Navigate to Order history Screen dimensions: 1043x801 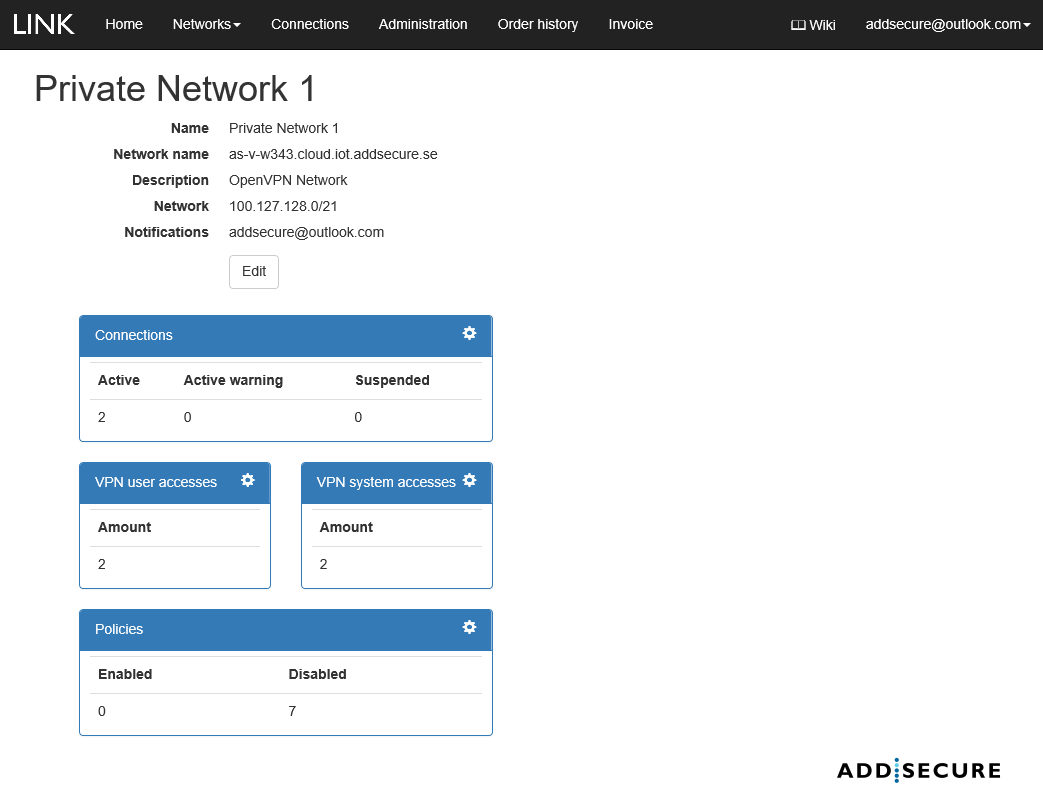538,24
